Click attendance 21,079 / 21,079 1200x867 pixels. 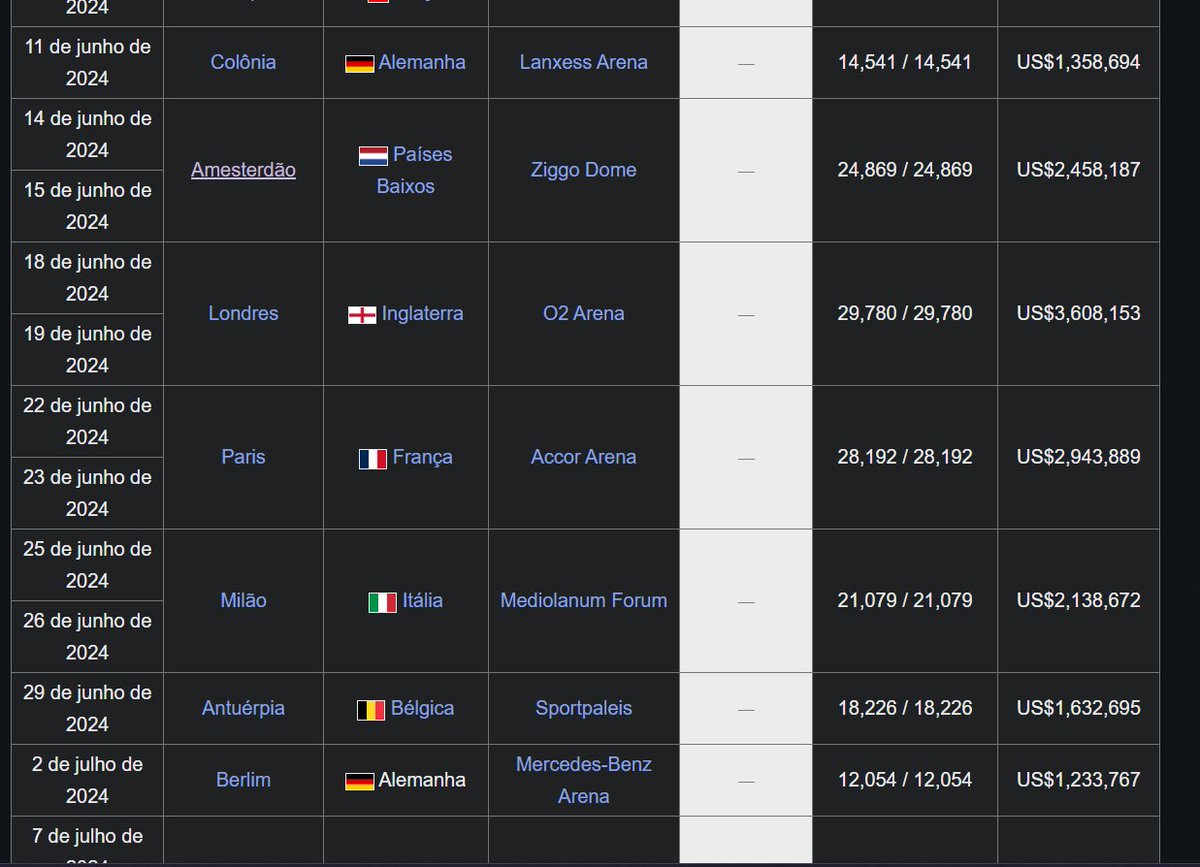click(x=905, y=601)
